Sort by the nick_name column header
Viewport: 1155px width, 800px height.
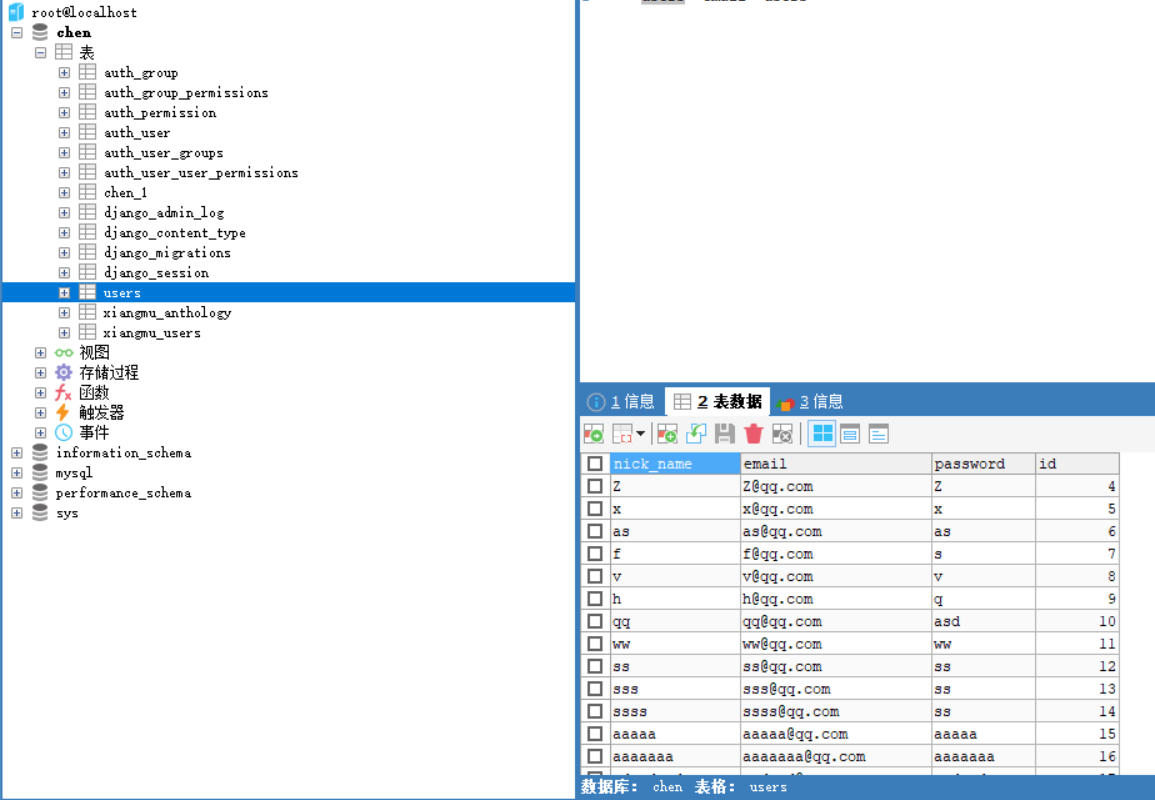coord(675,463)
